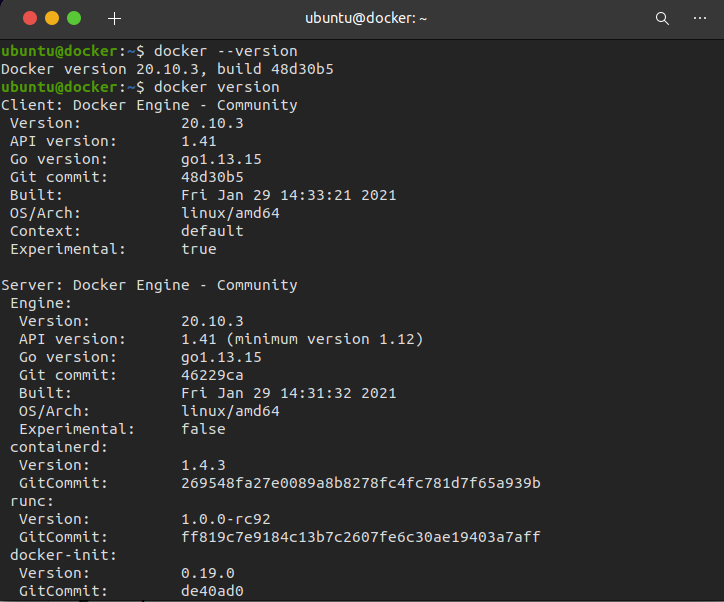
Task: Click the second command 'docker version'
Action: (217, 87)
